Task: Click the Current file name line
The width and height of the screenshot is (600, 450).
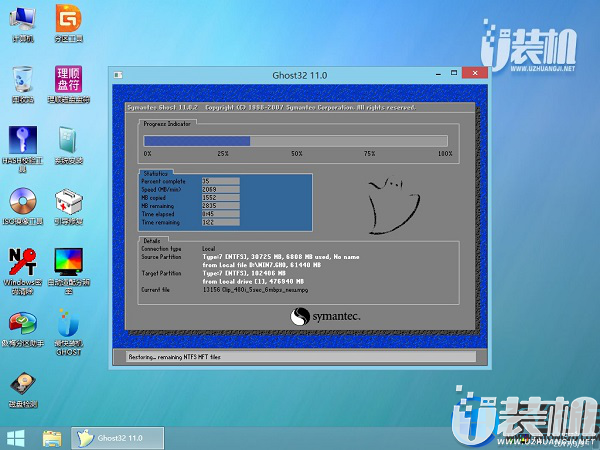Action: pyautogui.click(x=255, y=290)
